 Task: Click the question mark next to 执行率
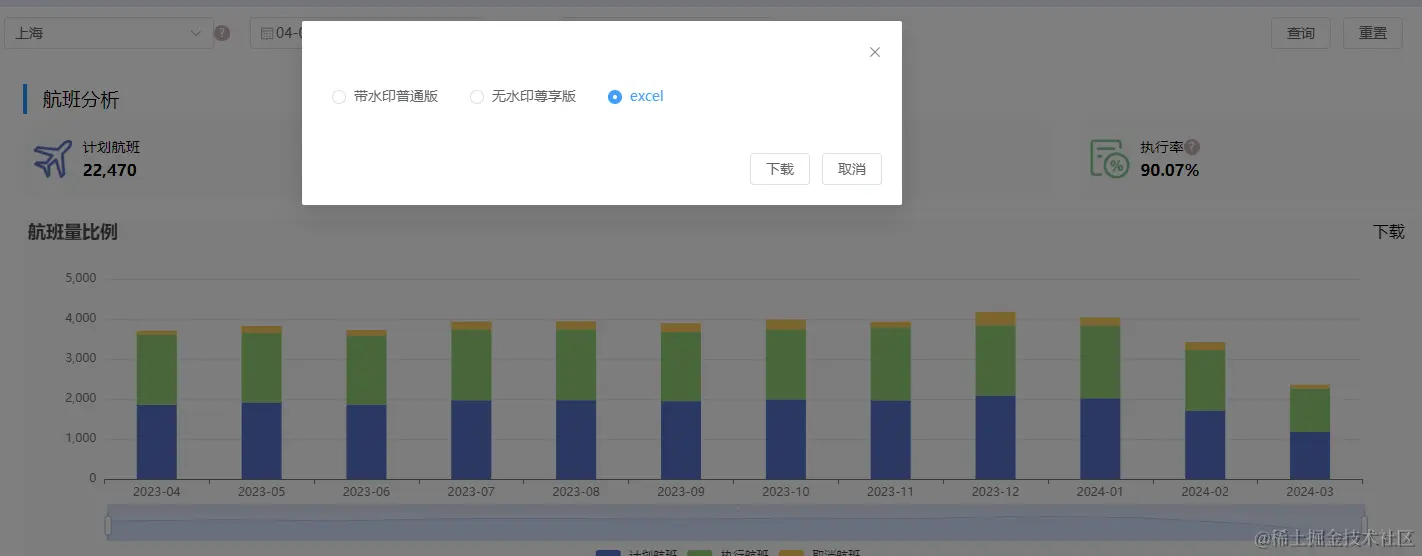(1192, 147)
